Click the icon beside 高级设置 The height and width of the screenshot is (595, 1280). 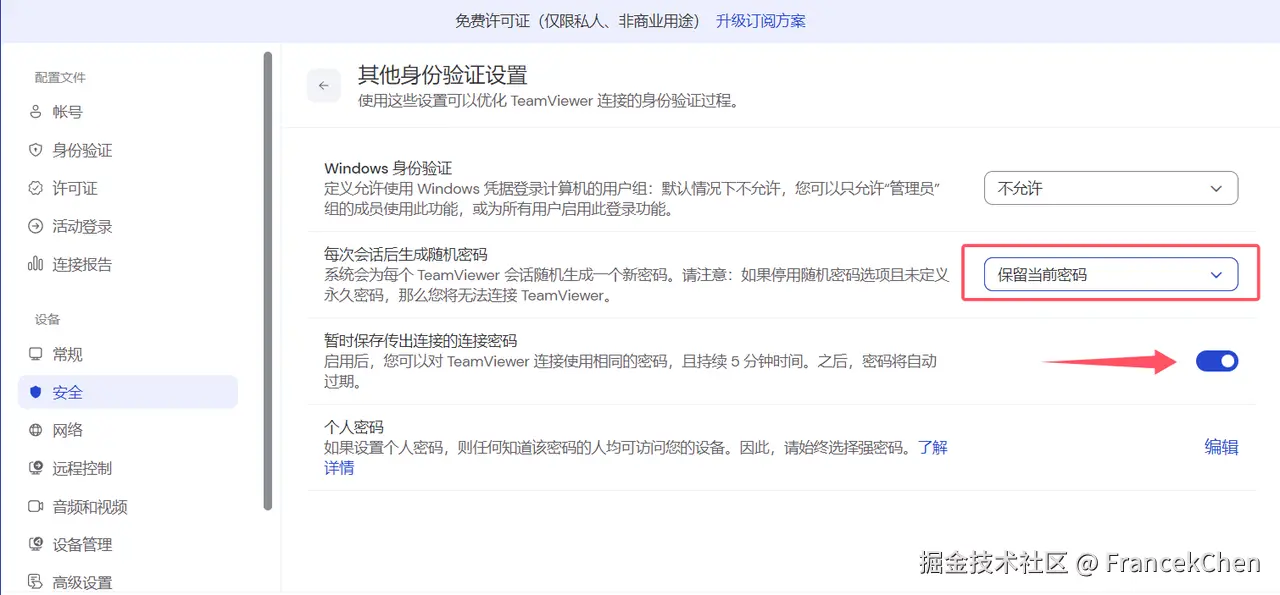(36, 582)
